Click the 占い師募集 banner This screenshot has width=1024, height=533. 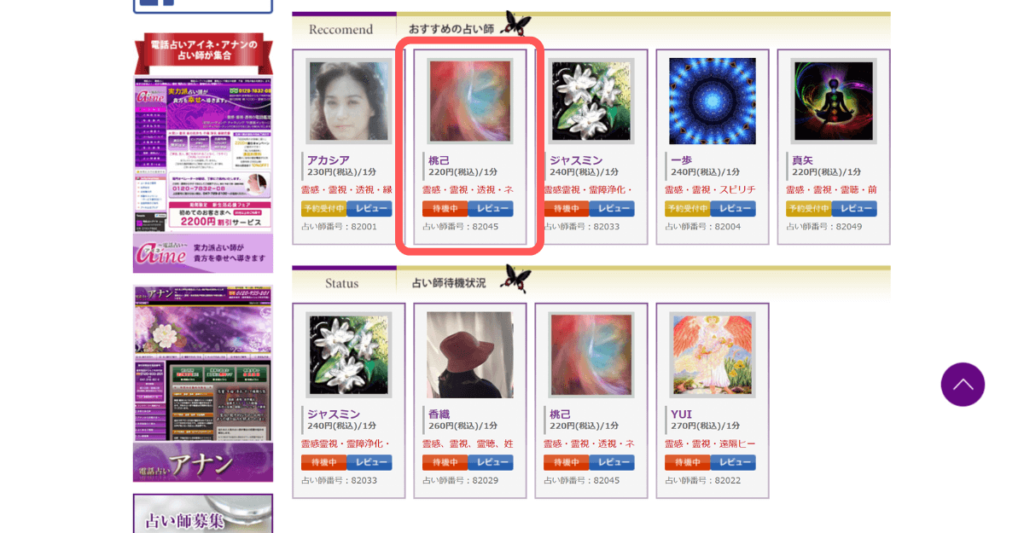203,514
